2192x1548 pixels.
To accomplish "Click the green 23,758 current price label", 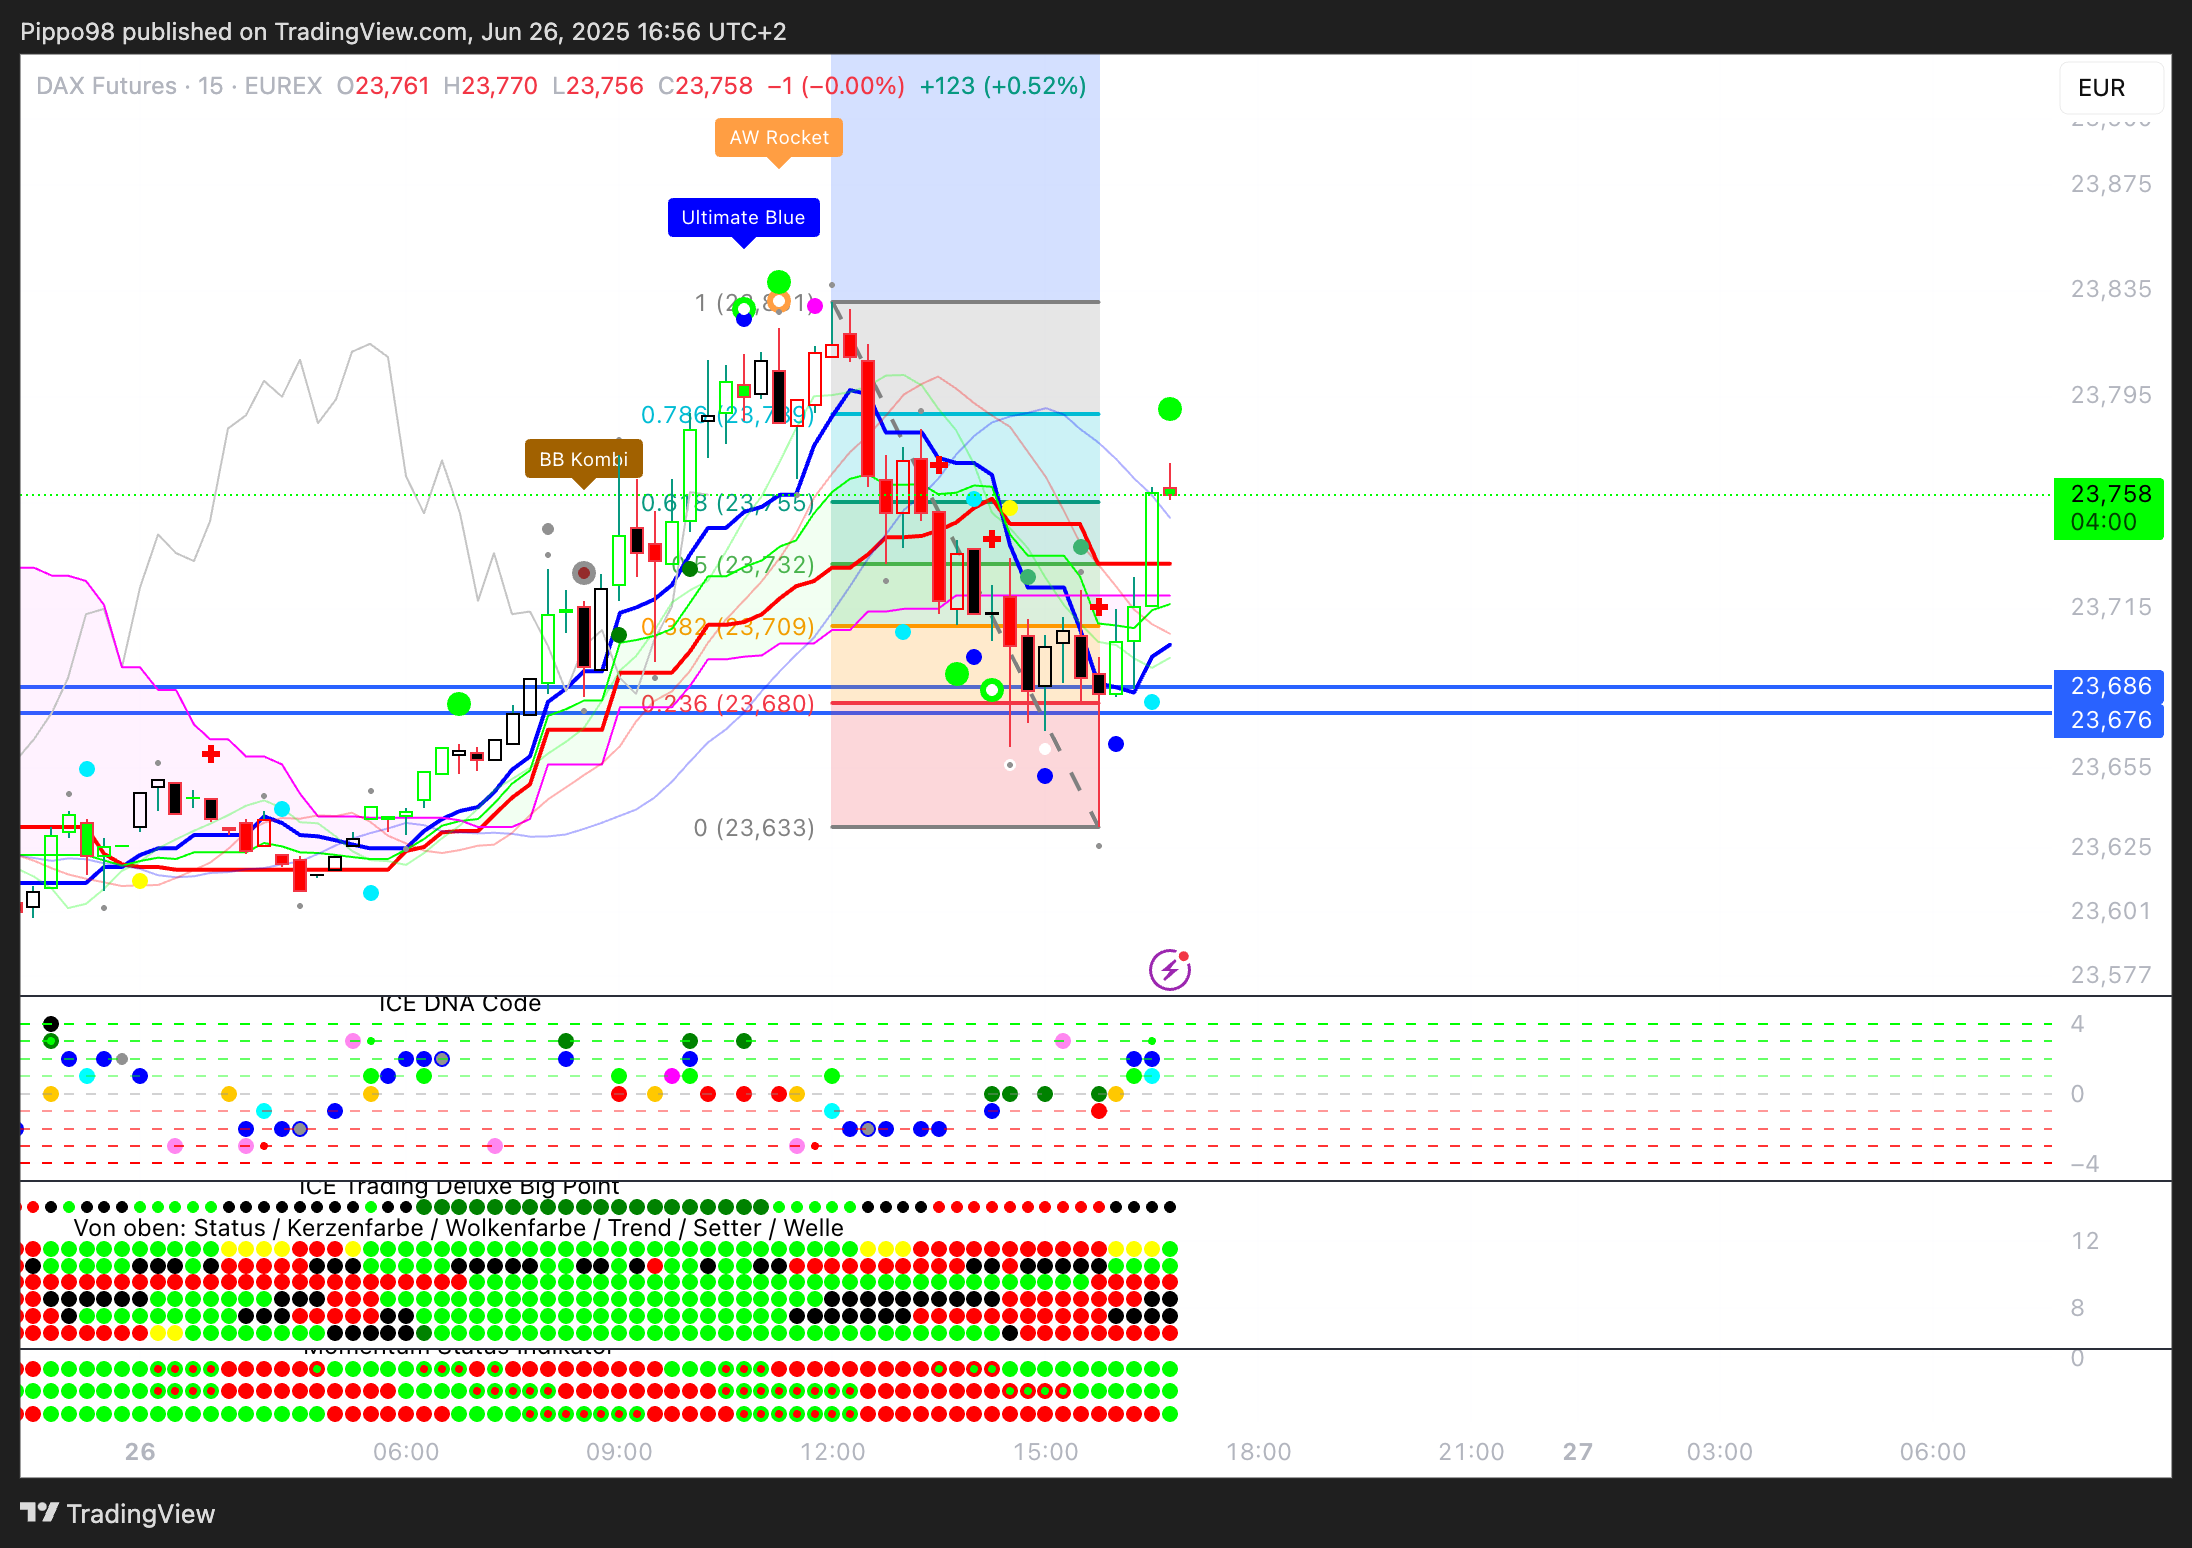I will point(2109,508).
